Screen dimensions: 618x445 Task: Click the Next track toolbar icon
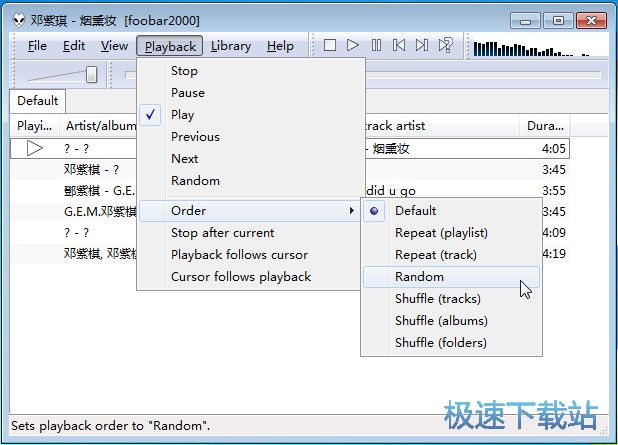(x=422, y=45)
